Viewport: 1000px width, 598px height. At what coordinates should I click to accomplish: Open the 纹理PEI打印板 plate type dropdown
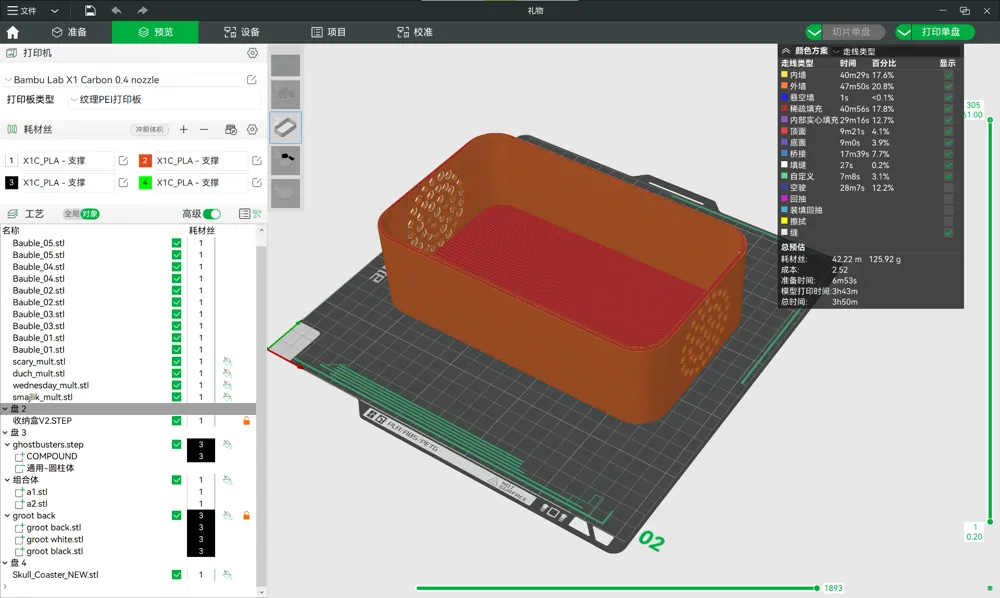point(164,99)
